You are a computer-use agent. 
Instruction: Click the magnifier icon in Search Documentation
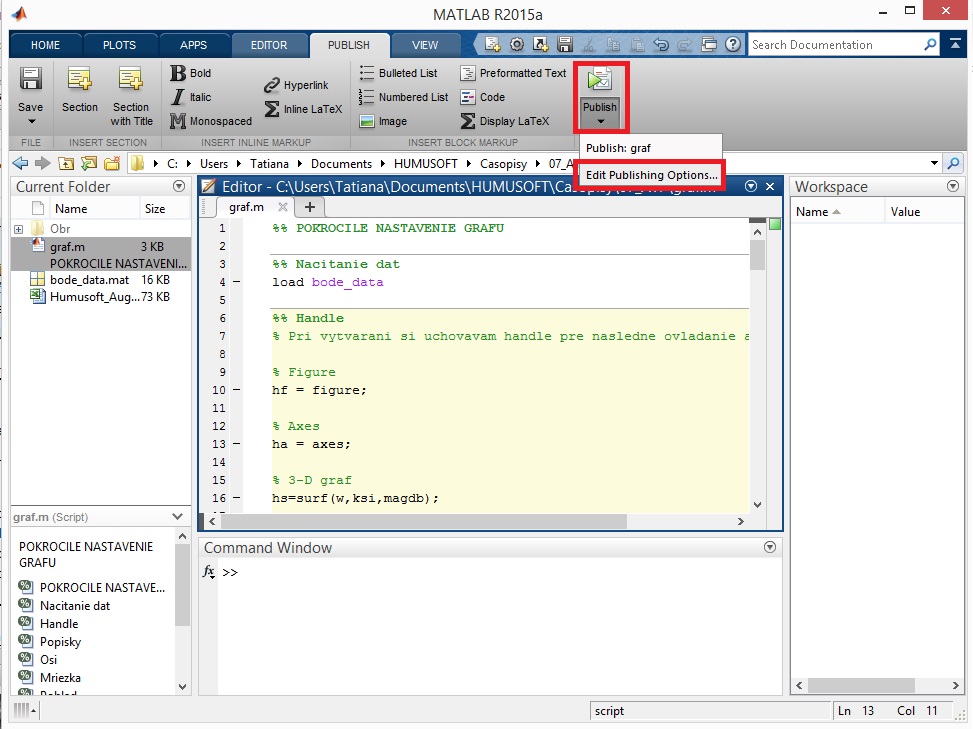[930, 45]
